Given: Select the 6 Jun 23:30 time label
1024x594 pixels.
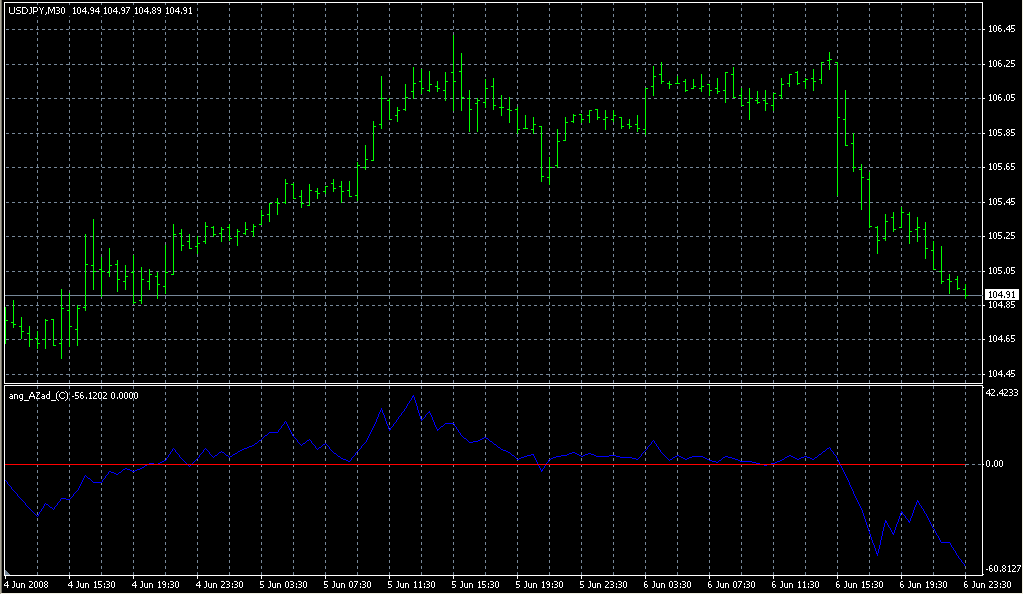Looking at the screenshot, I should tap(988, 582).
